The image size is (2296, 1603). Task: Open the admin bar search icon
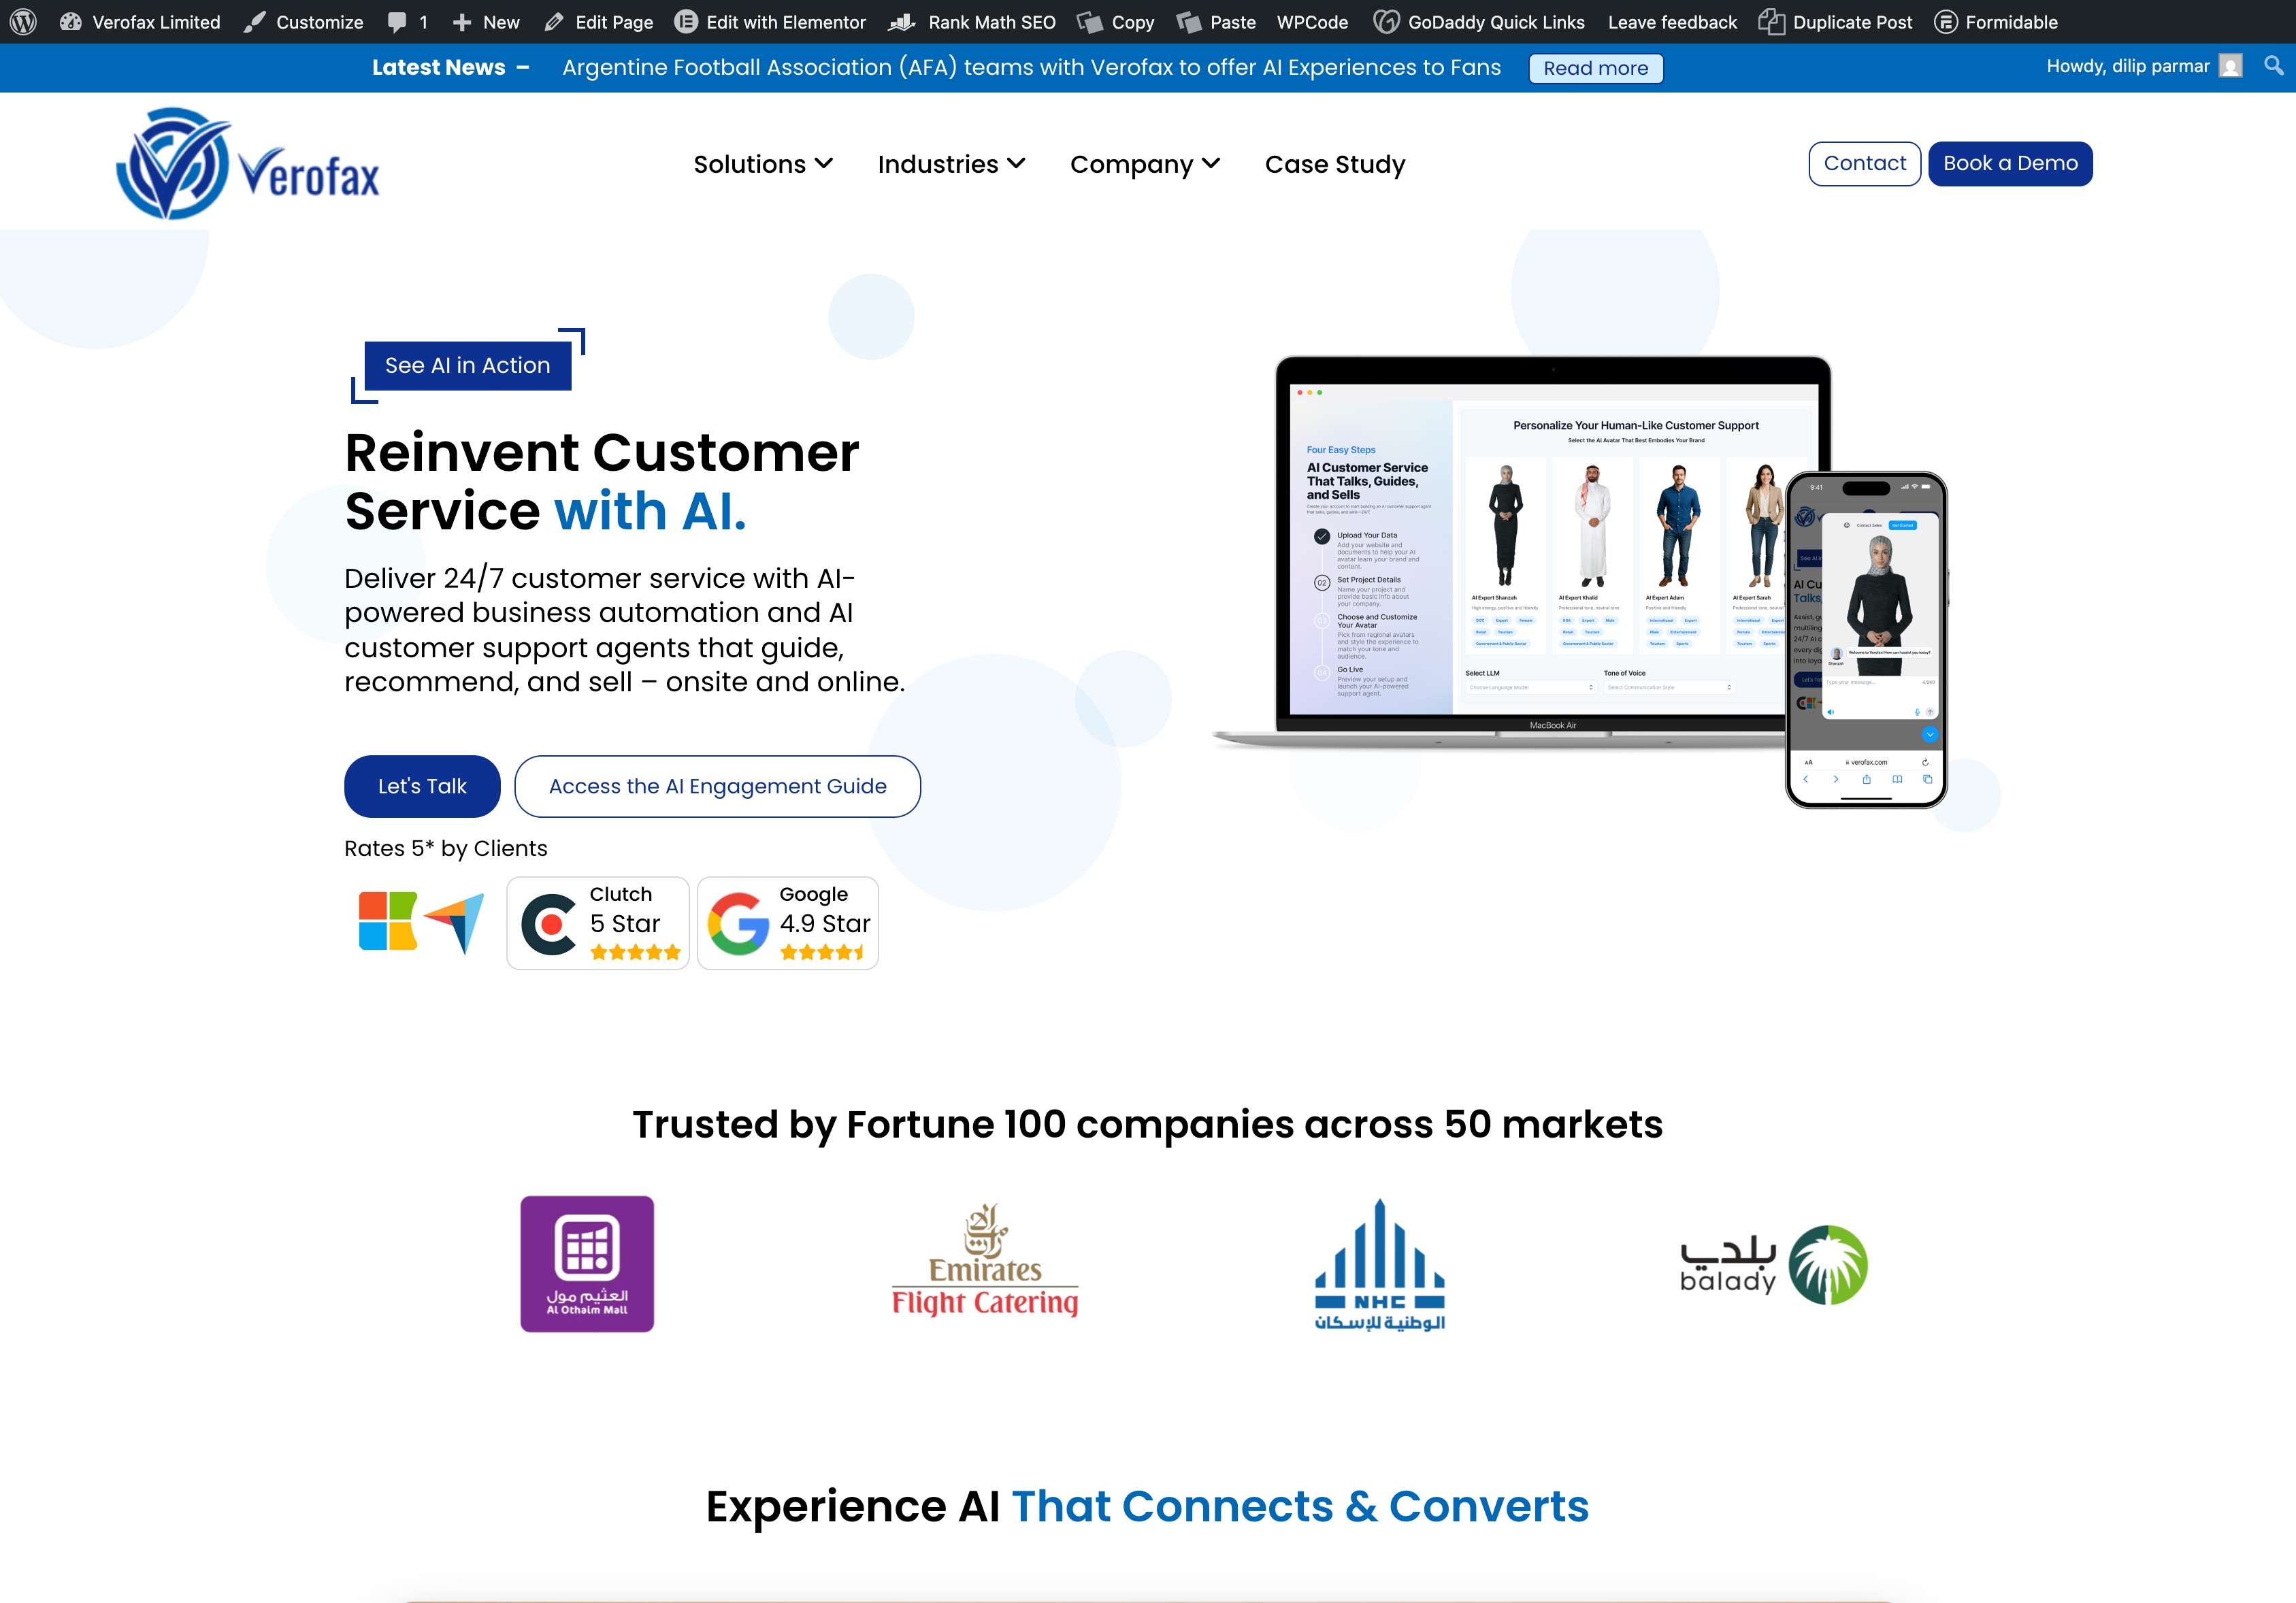coord(2273,66)
